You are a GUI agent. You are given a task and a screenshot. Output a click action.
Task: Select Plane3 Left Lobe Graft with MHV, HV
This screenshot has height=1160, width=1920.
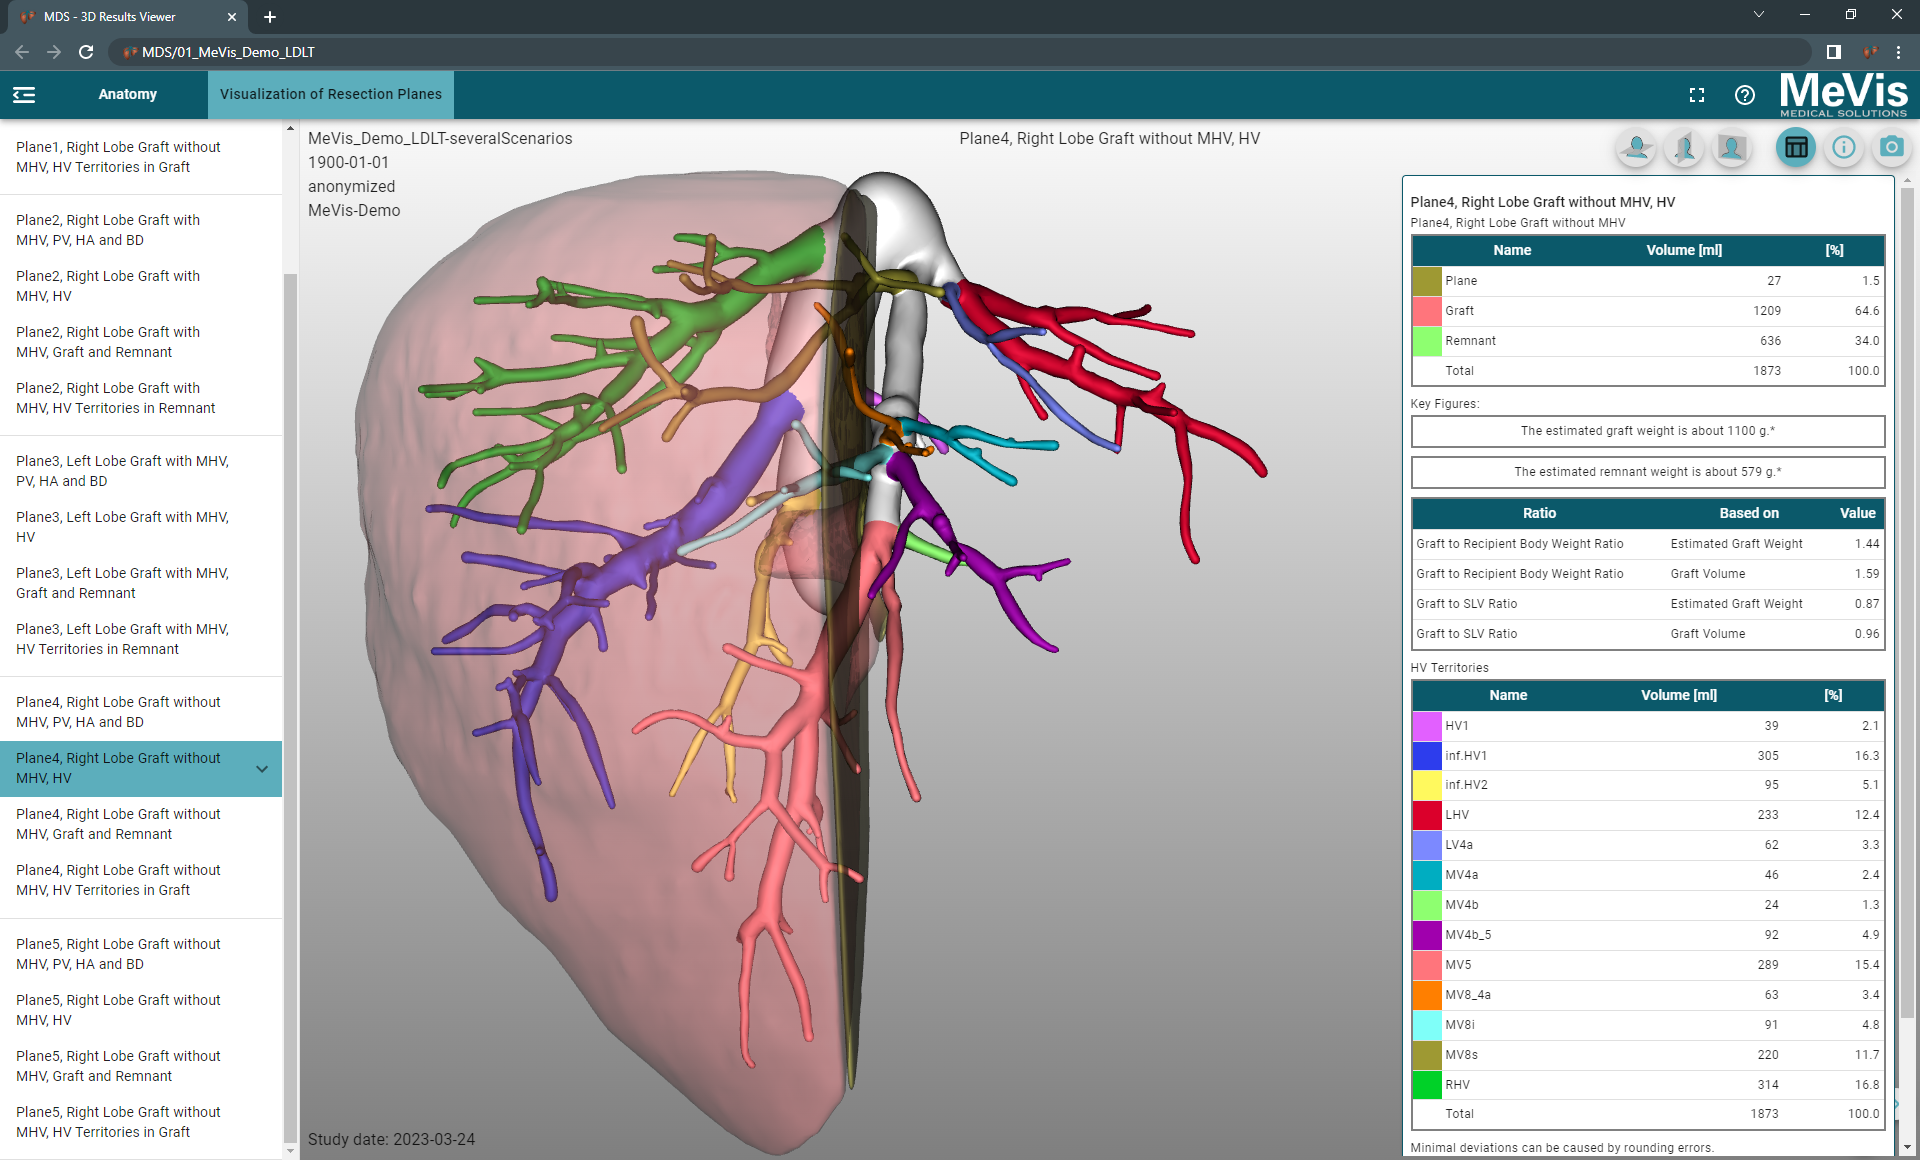tap(141, 527)
